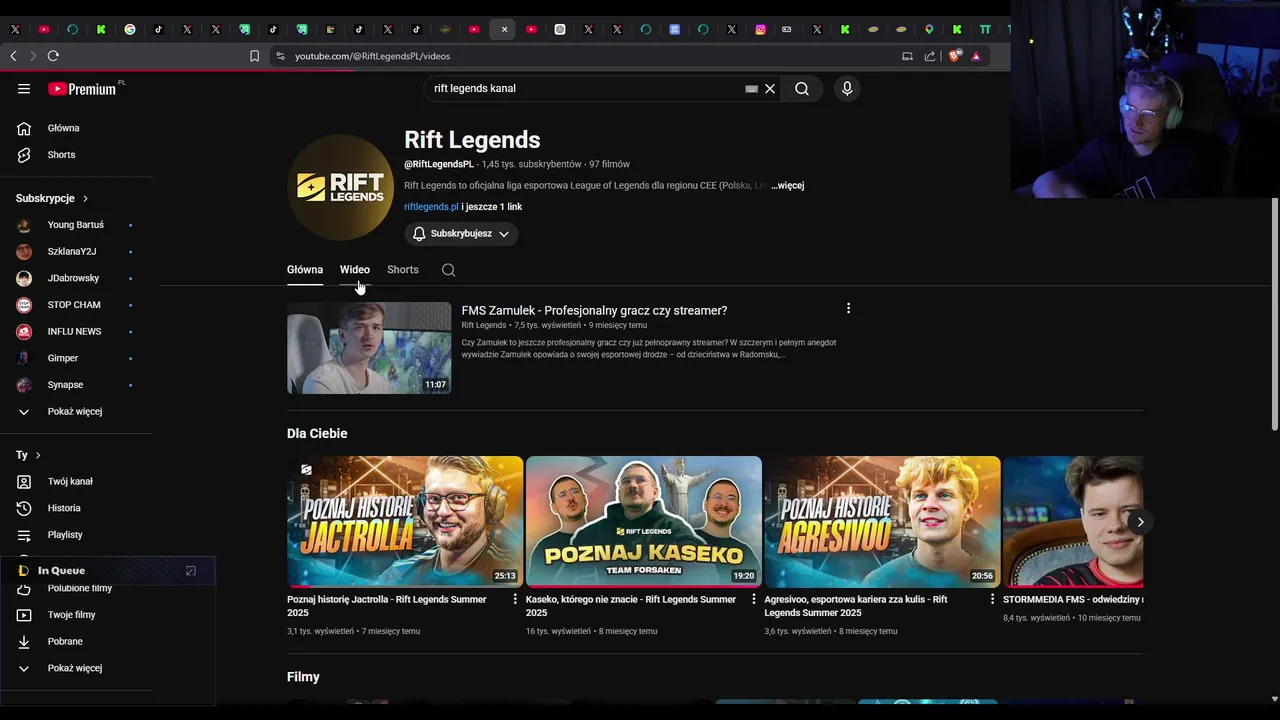The image size is (1280, 720).
Task: Open options for the FMS Zamulek video
Action: [848, 309]
